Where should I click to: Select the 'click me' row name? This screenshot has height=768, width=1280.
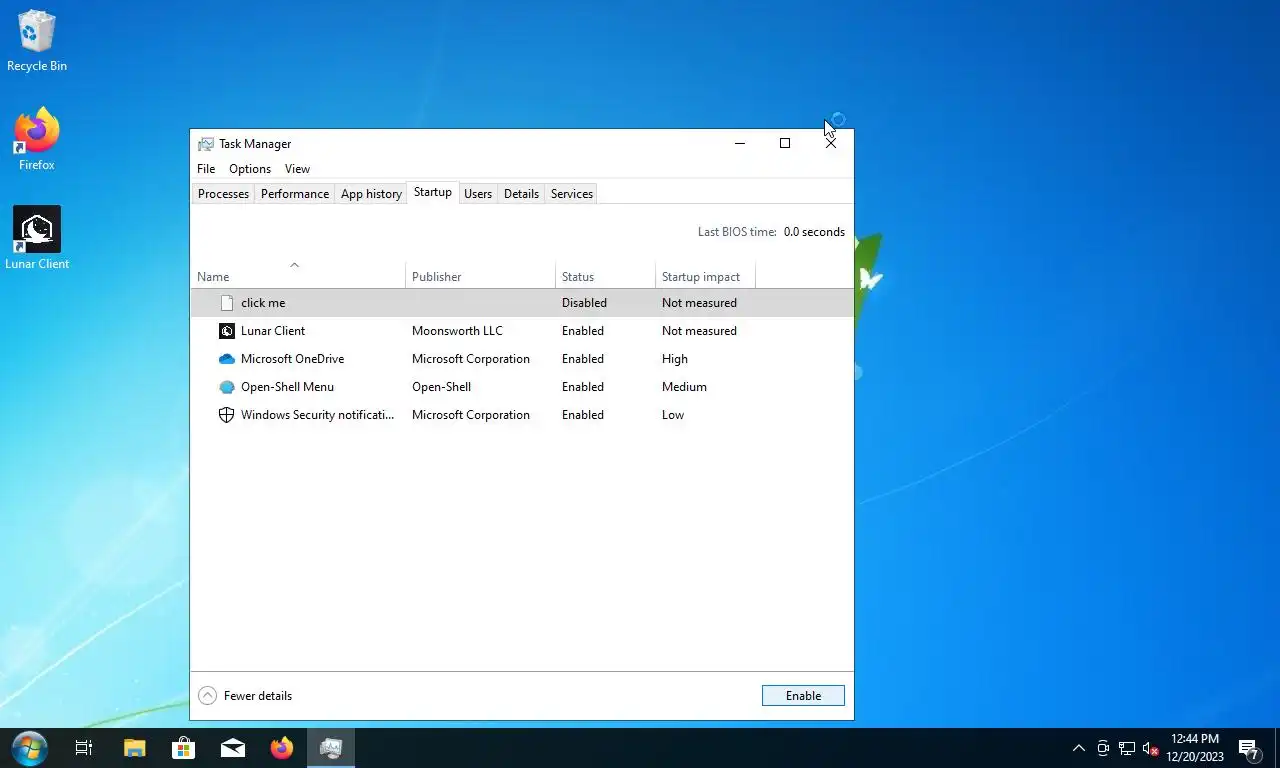click(x=263, y=303)
